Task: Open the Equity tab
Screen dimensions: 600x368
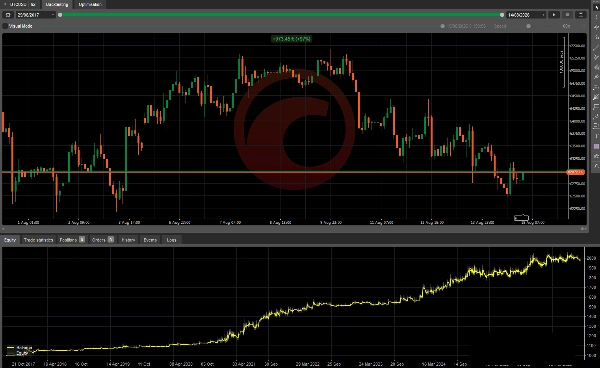Action: [10, 240]
